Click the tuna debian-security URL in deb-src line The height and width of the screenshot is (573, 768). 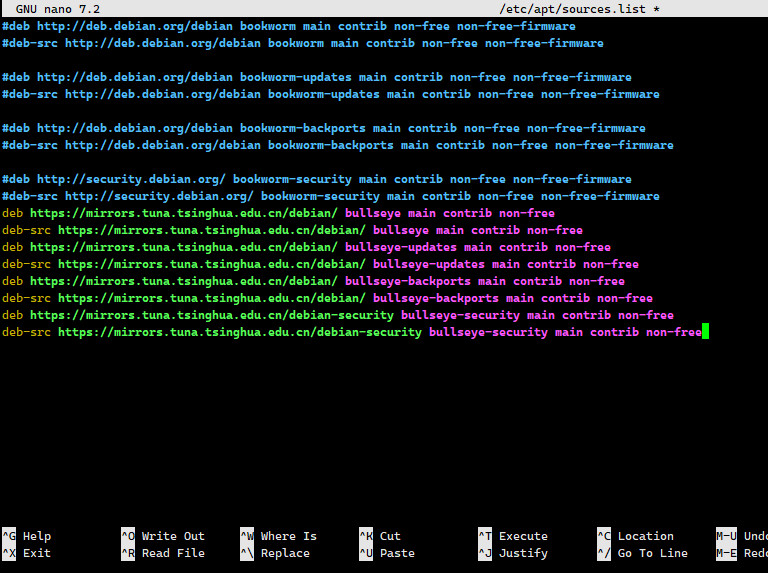coord(240,332)
